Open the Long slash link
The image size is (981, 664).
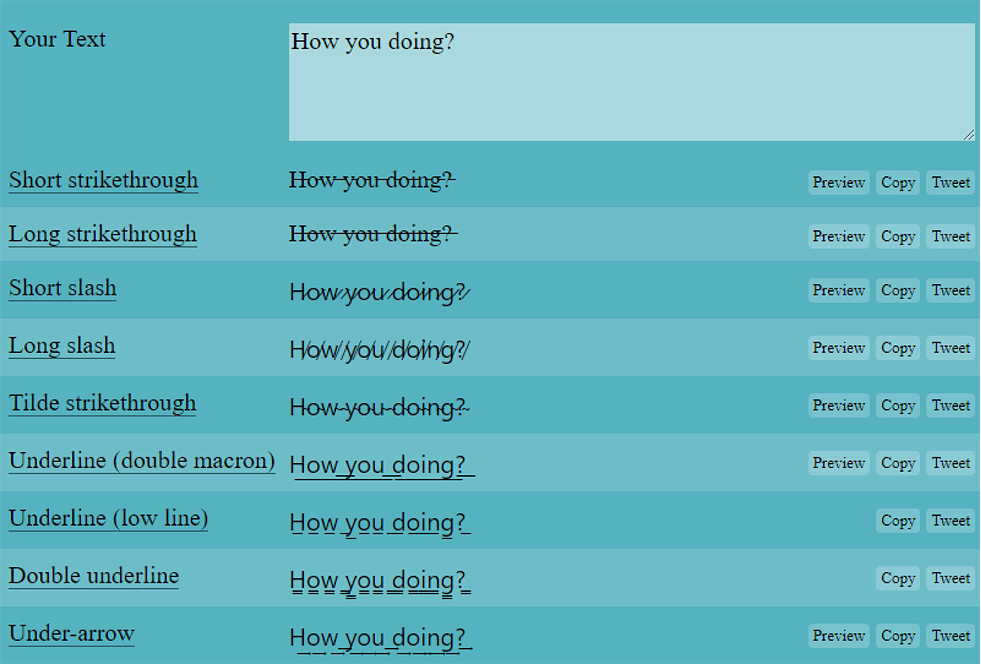pyautogui.click(x=62, y=346)
